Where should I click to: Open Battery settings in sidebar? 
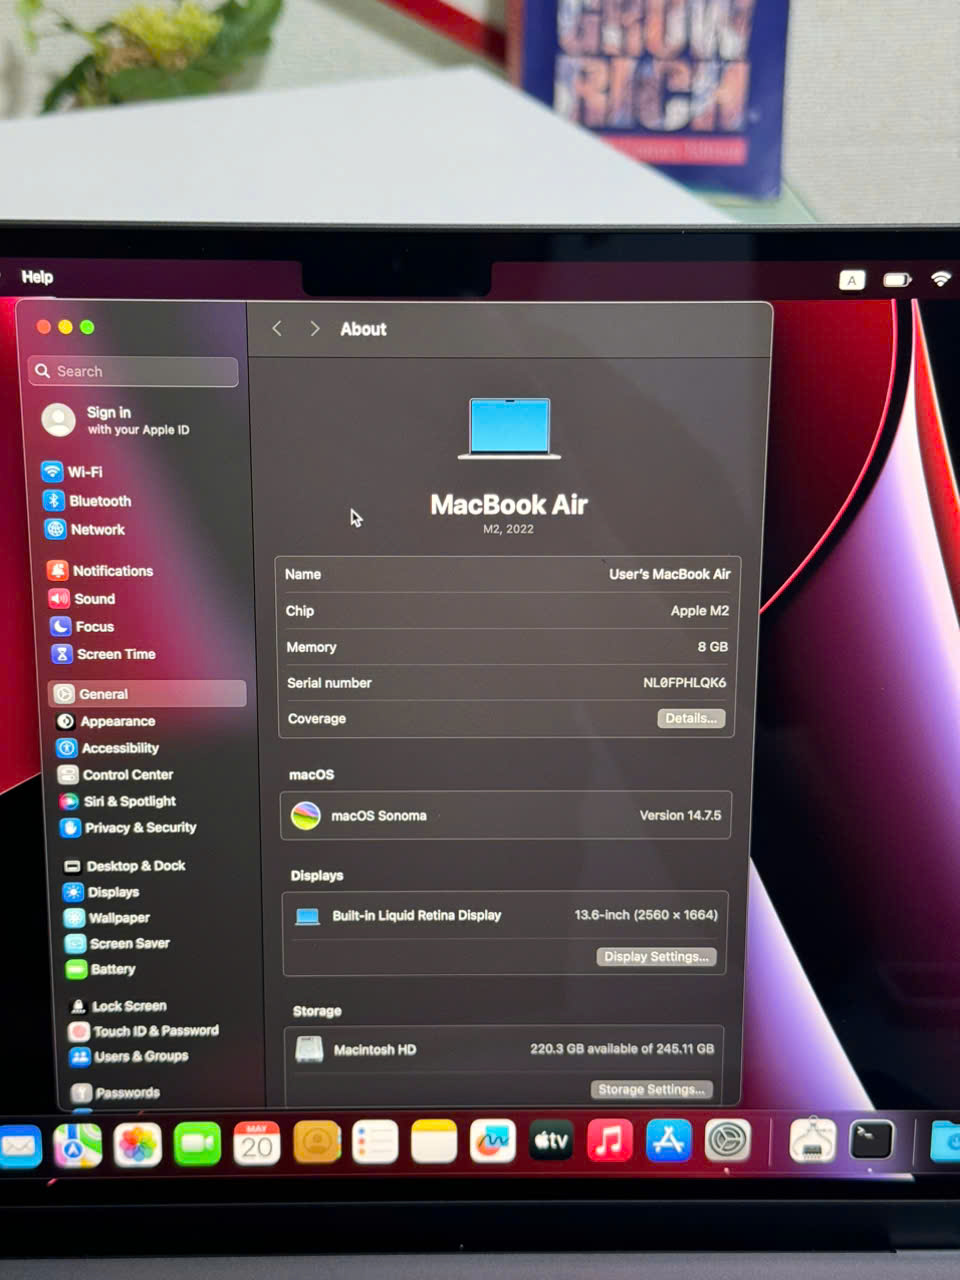click(100, 968)
